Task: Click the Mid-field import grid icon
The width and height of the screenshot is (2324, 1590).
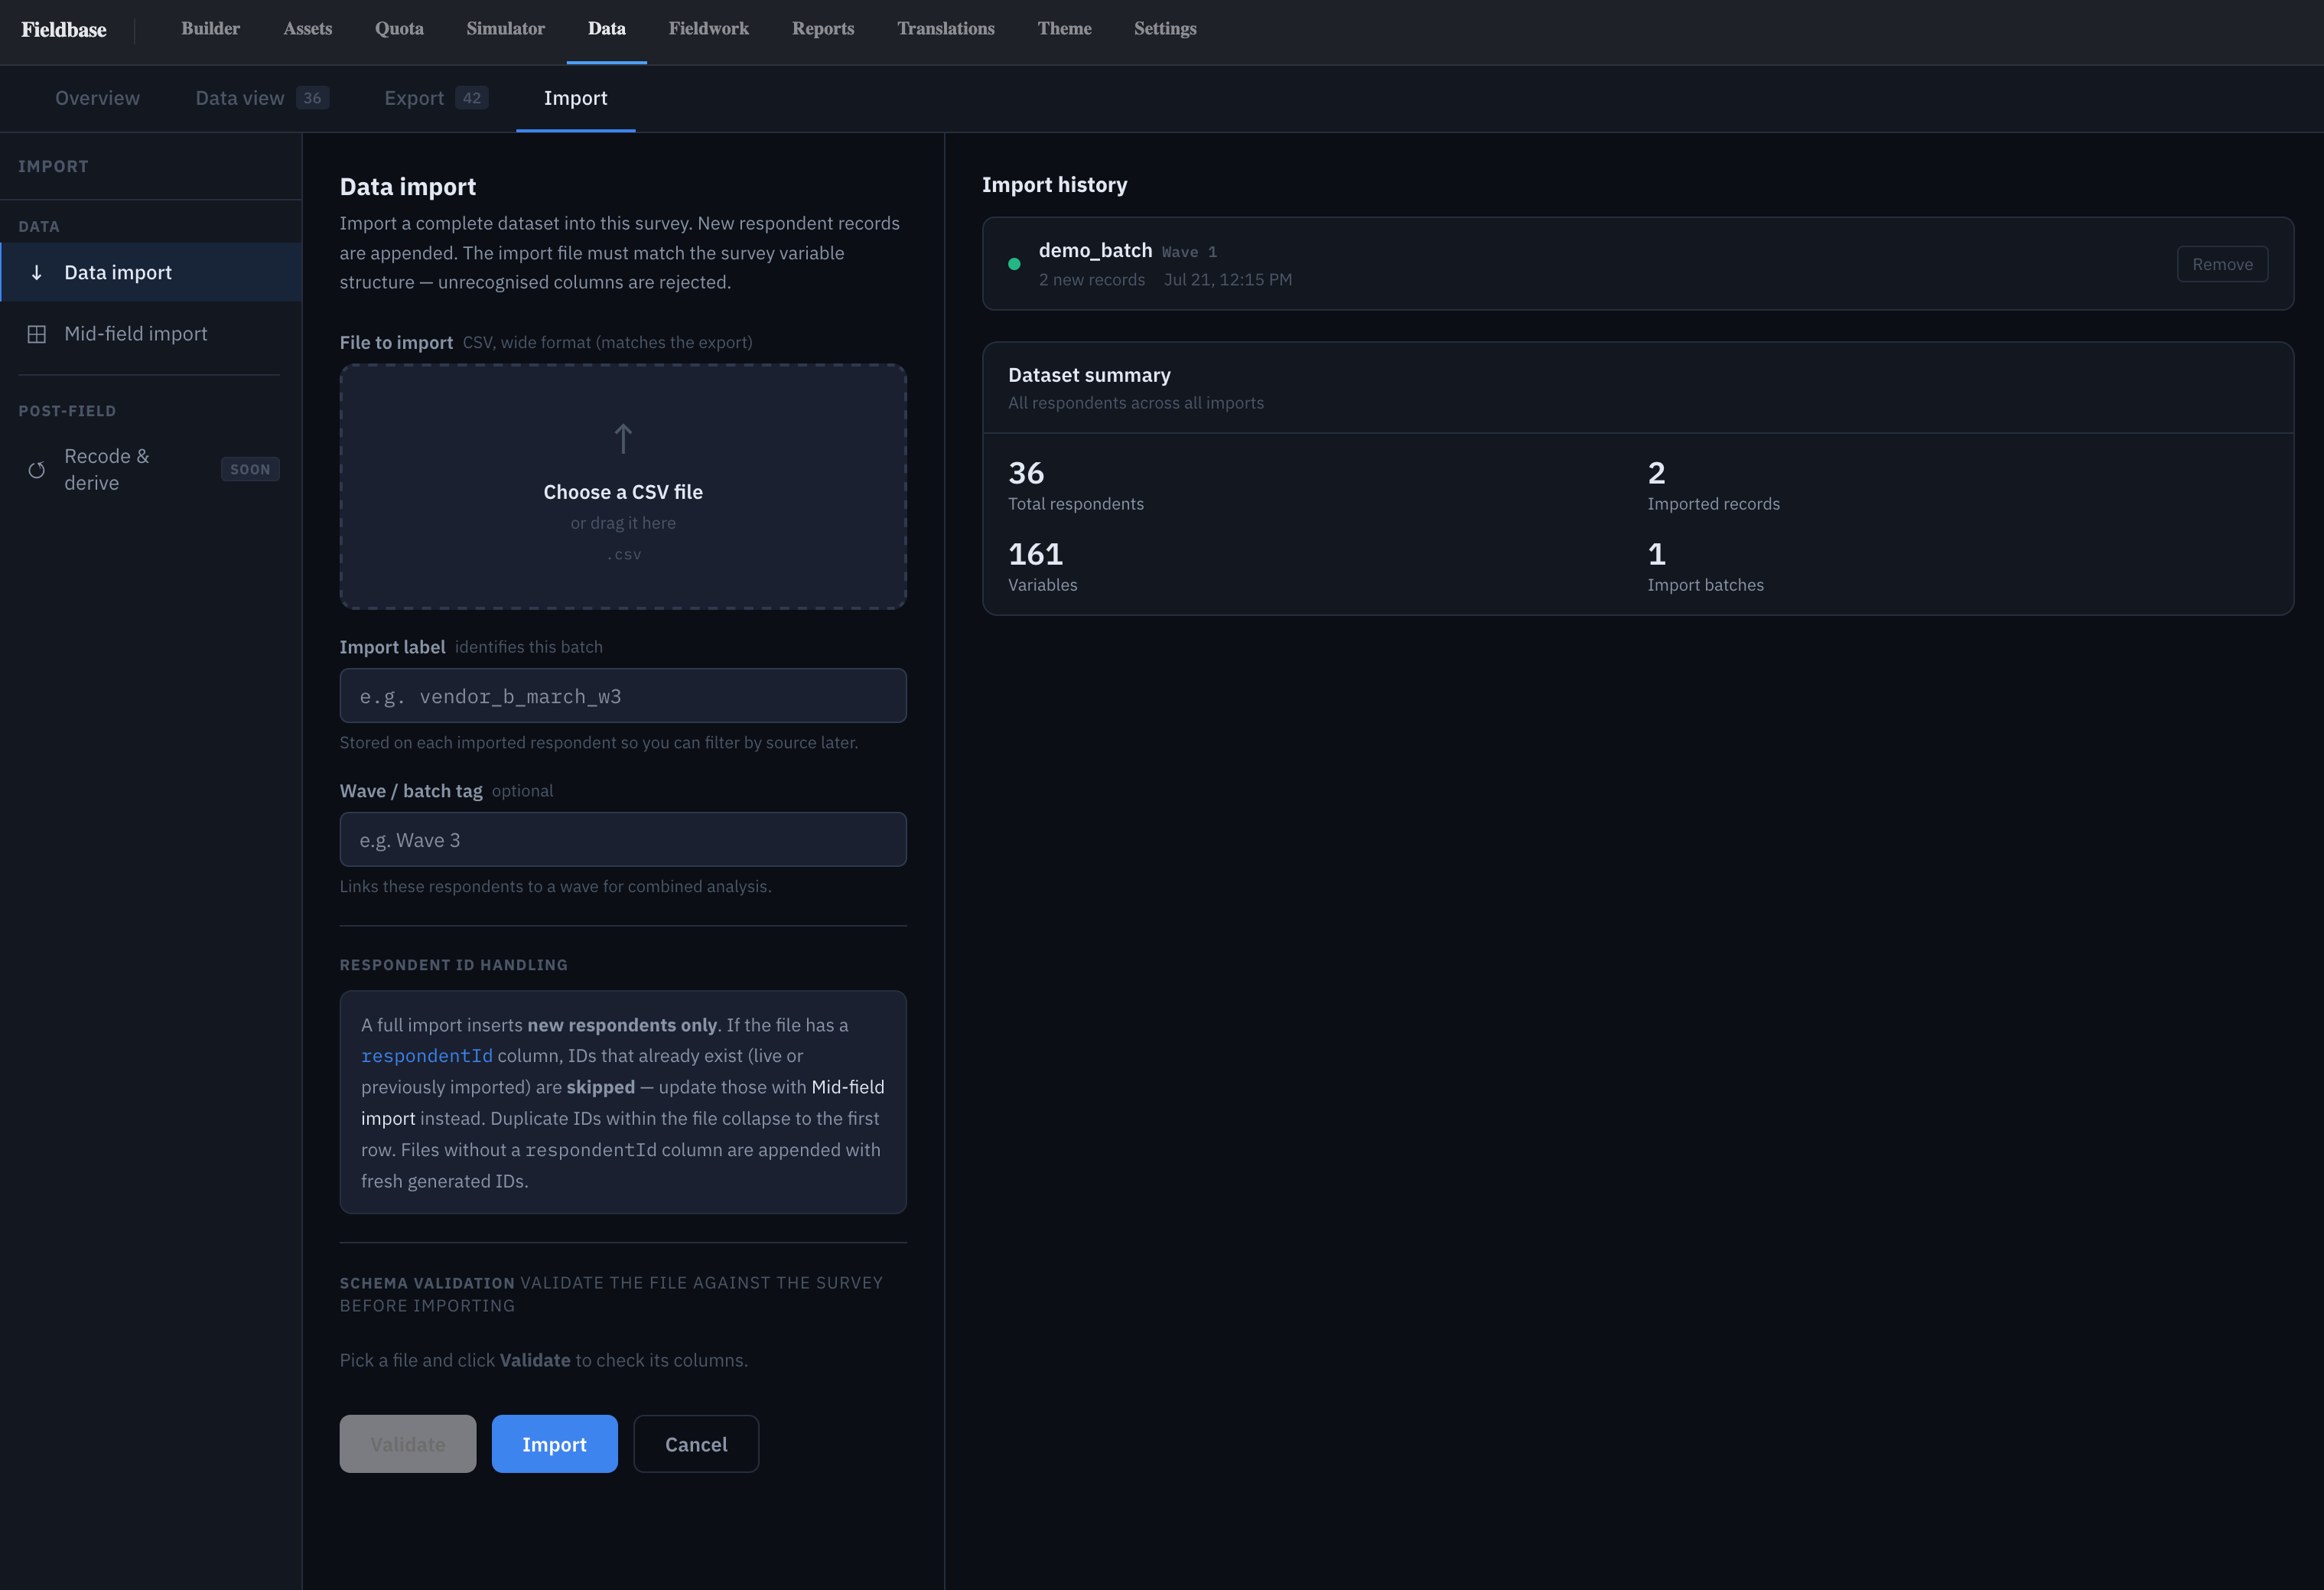Action: (37, 334)
